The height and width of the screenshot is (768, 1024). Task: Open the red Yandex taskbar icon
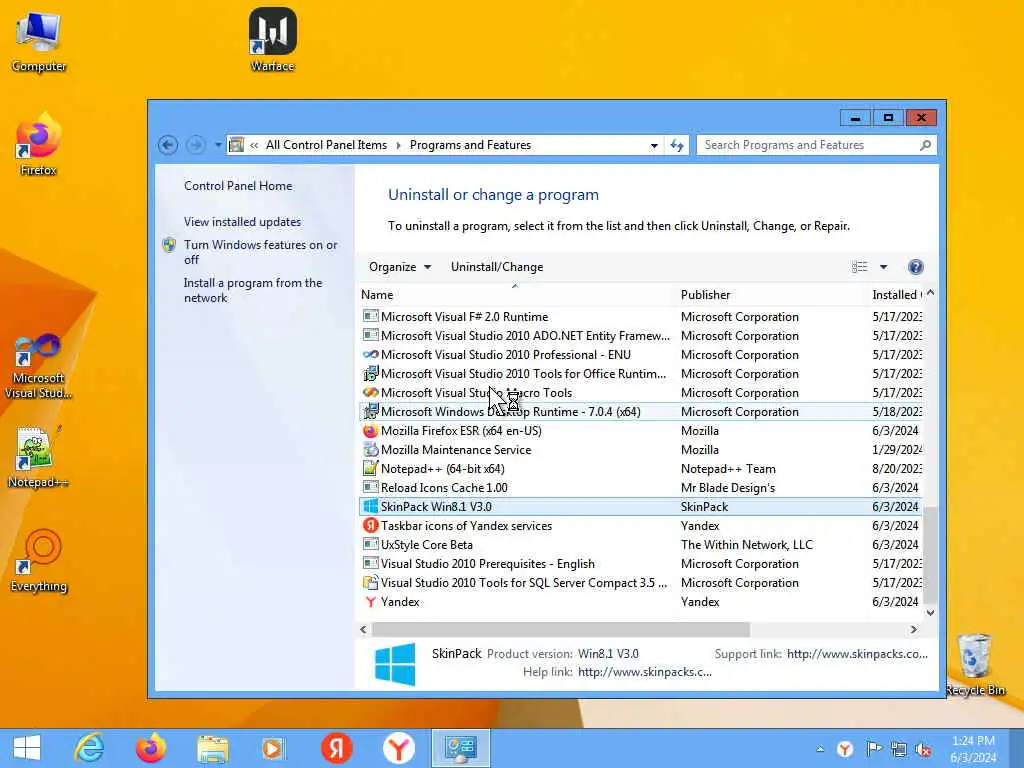[x=336, y=748]
